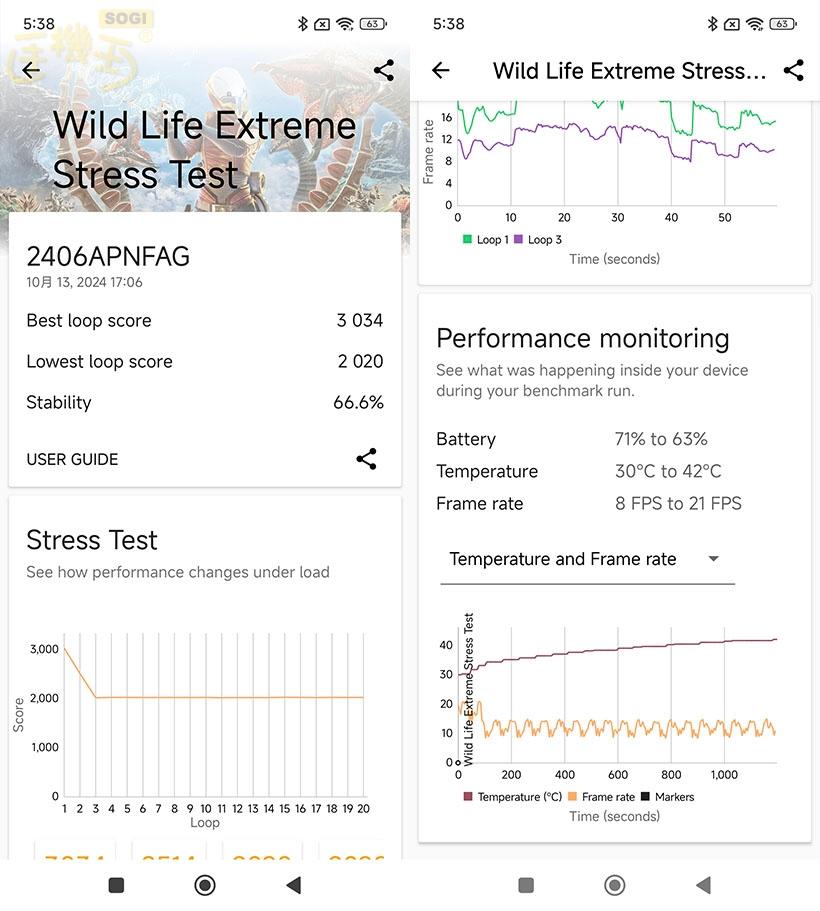820x911 pixels.
Task: Tap back arrow on left results screen
Action: [x=31, y=70]
